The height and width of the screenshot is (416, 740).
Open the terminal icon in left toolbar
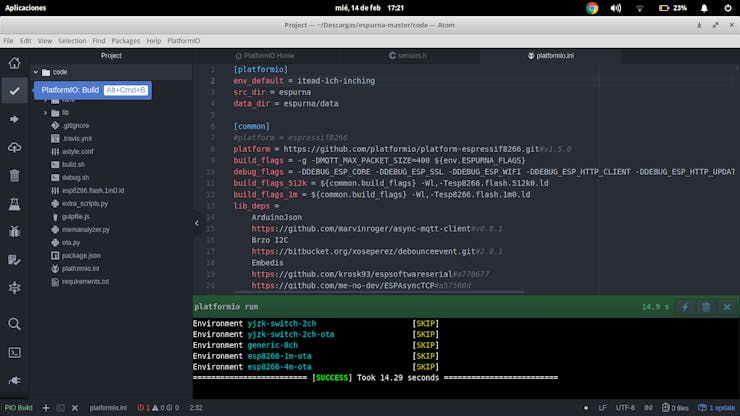14,352
